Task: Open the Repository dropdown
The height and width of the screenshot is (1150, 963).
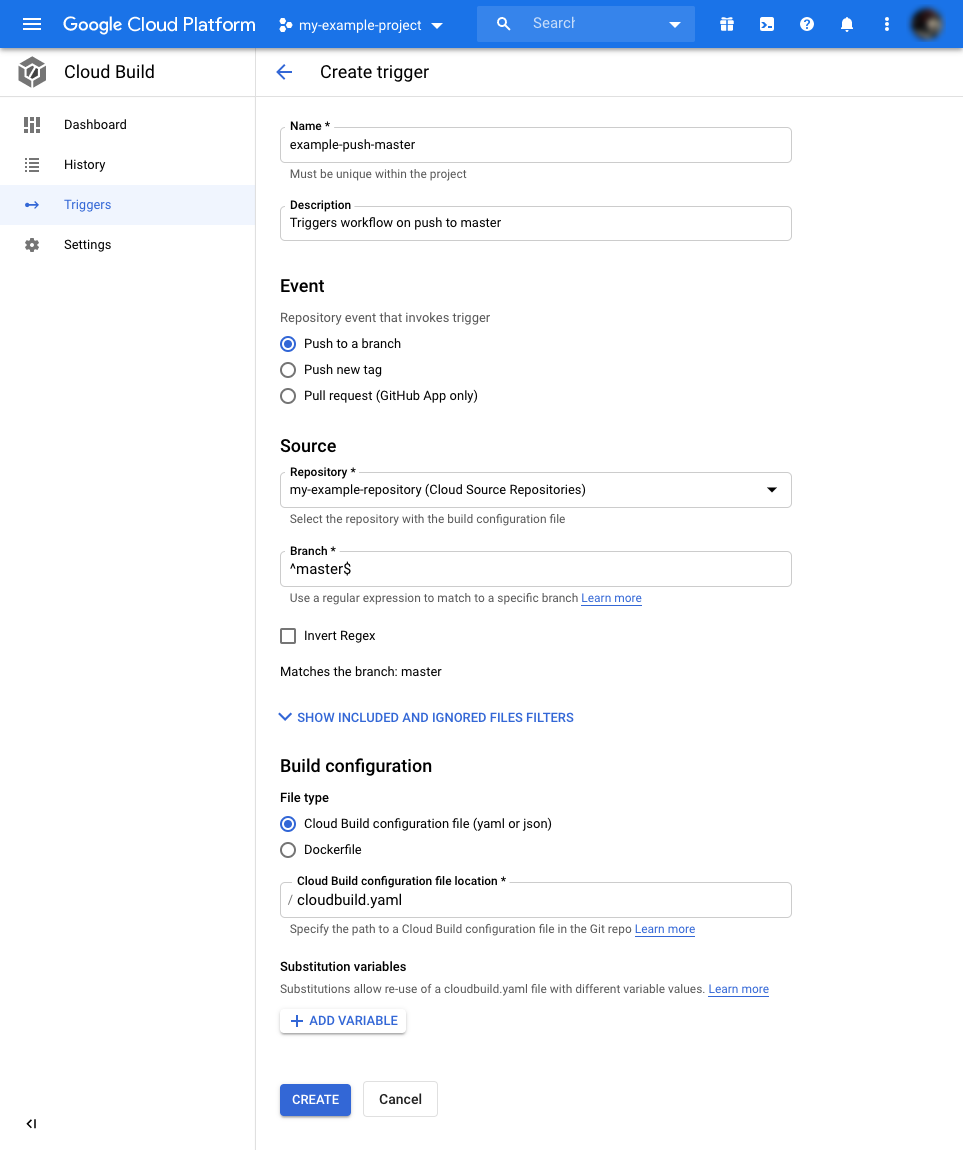Action: pyautogui.click(x=535, y=490)
